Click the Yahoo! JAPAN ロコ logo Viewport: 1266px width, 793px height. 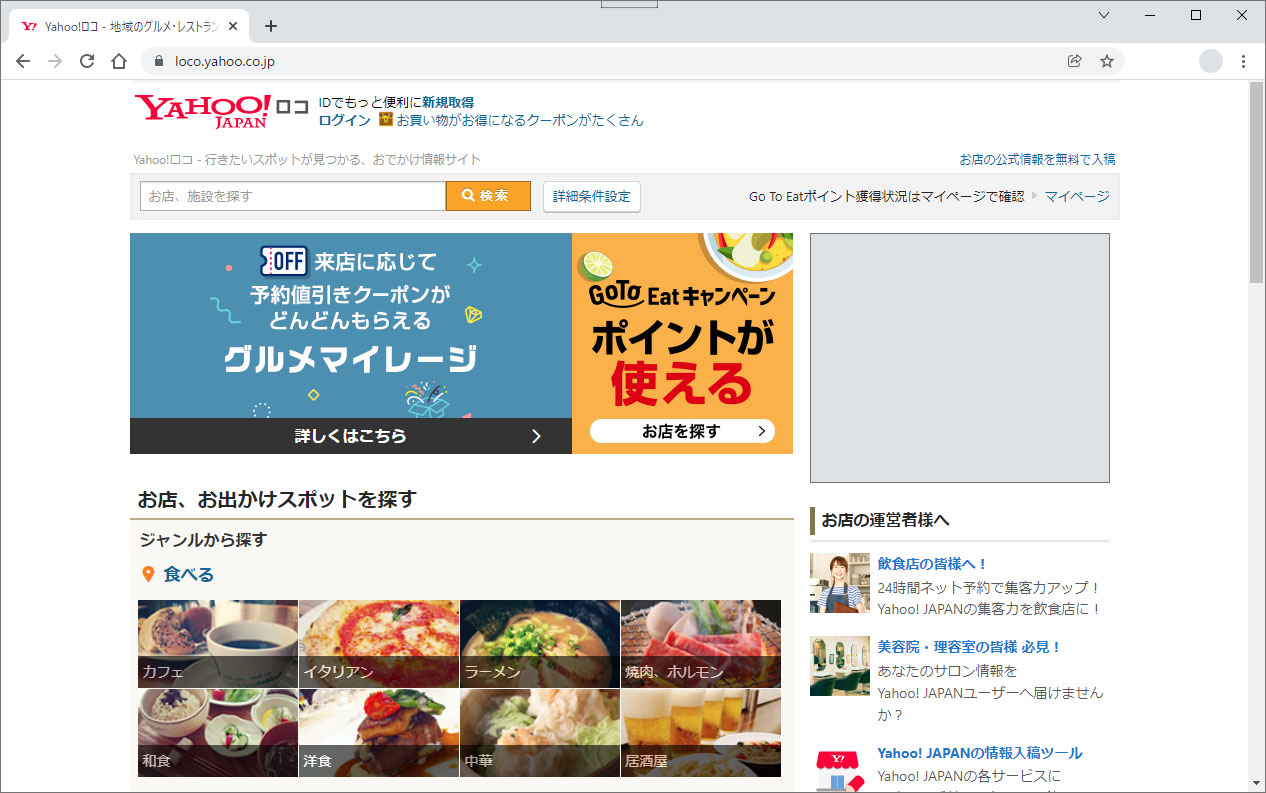point(221,110)
